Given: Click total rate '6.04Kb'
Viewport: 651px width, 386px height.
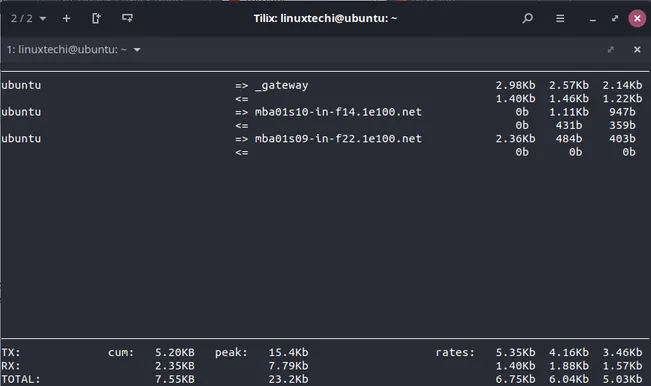Looking at the screenshot, I should pyautogui.click(x=569, y=379).
